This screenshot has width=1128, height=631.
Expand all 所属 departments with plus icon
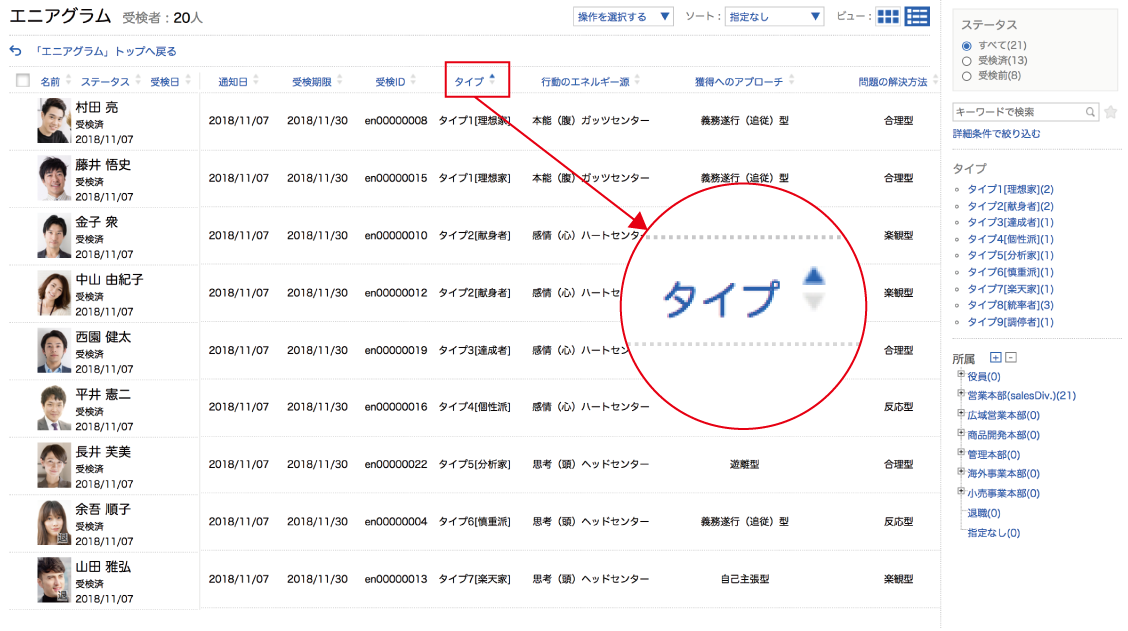pos(995,358)
